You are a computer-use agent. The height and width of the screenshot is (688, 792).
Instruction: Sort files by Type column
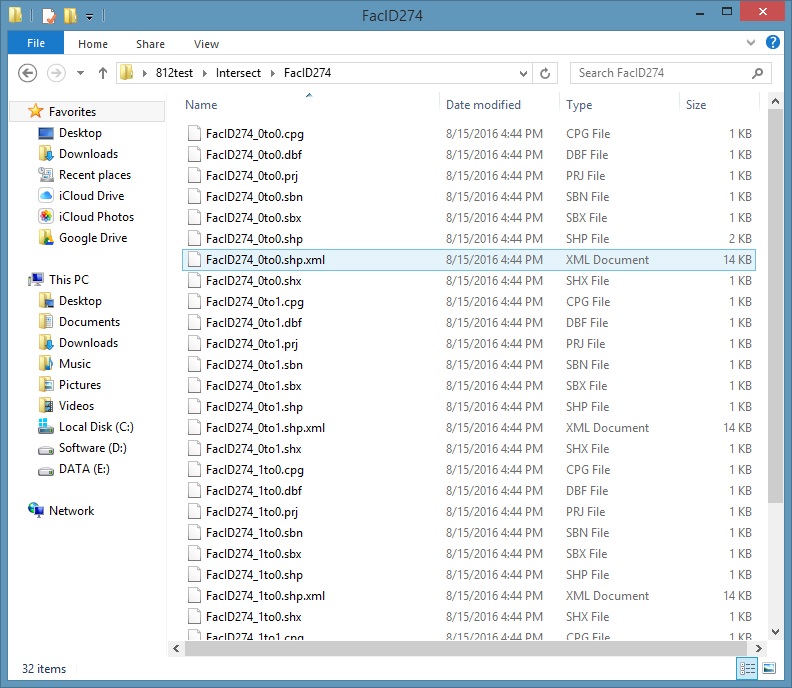click(x=579, y=105)
